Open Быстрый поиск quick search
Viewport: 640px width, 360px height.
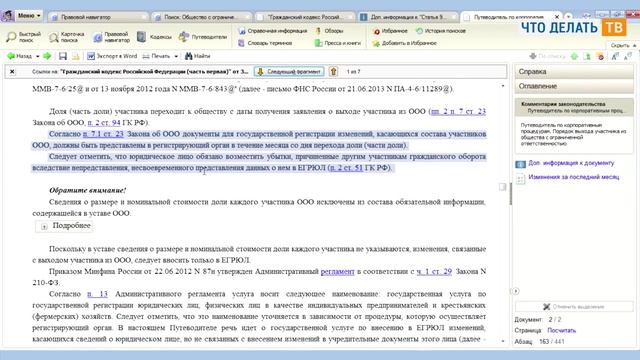pos(24,37)
